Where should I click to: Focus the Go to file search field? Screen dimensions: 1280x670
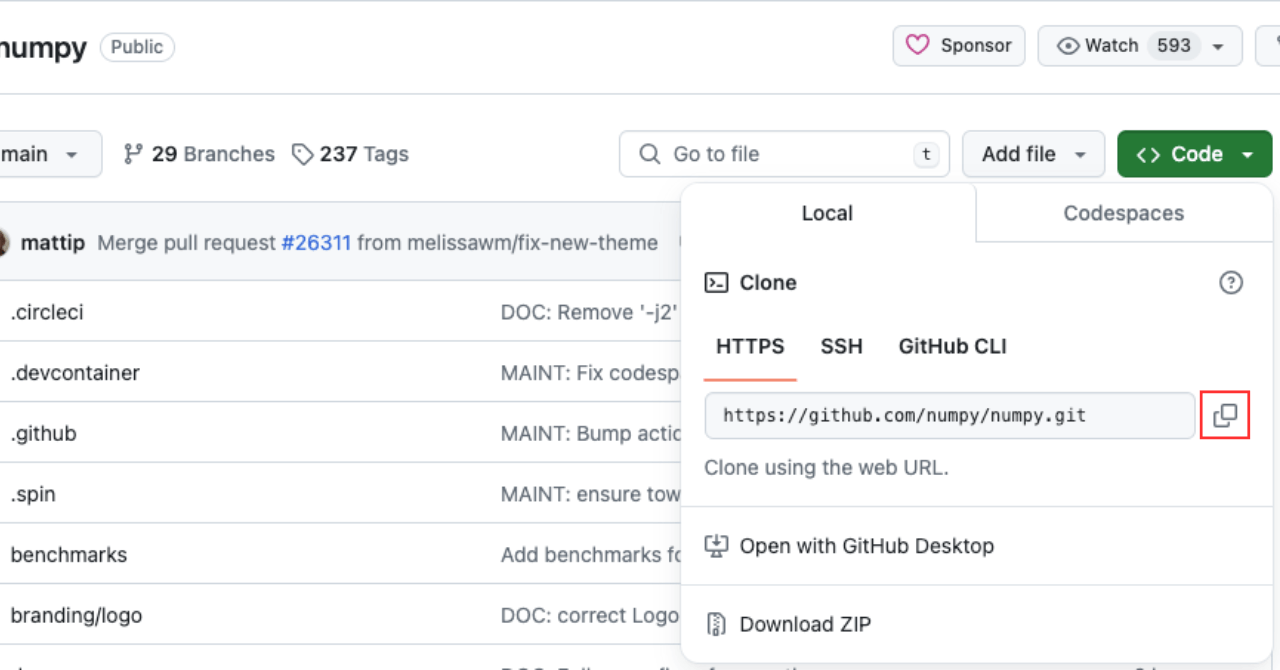point(785,154)
